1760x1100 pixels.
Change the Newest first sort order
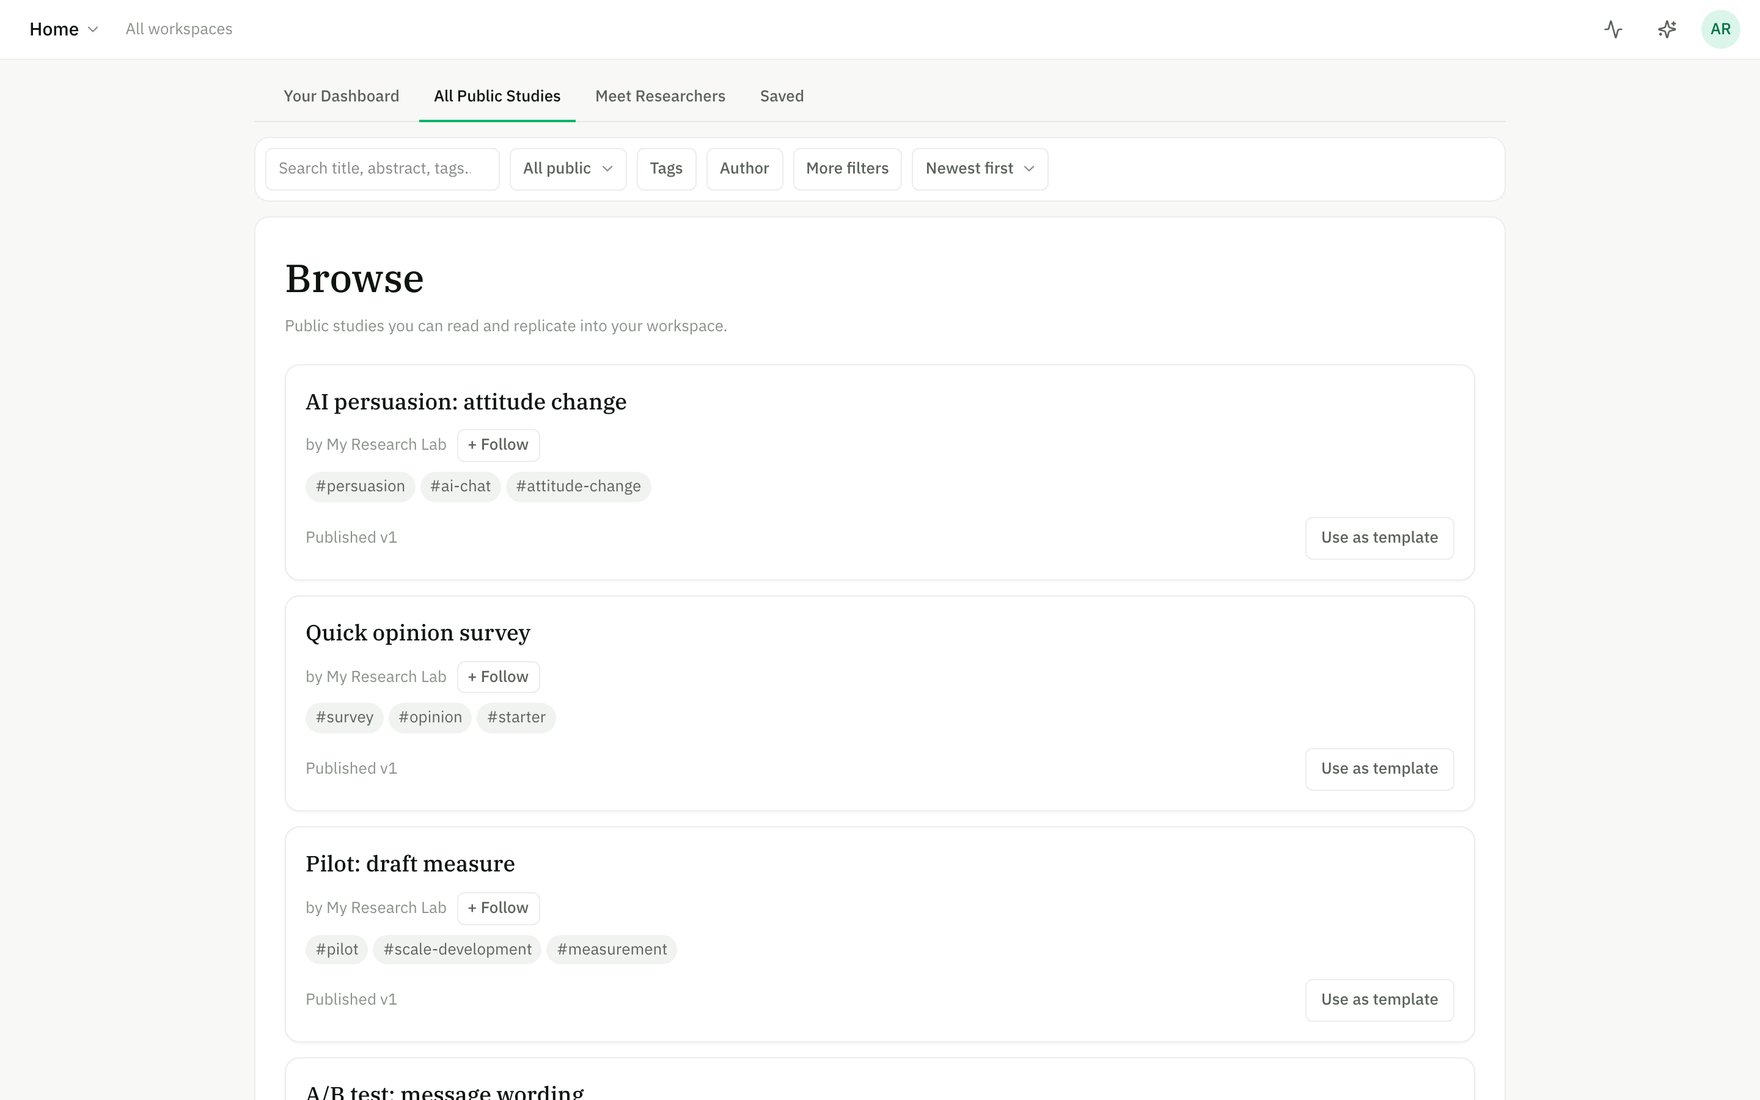pos(980,169)
